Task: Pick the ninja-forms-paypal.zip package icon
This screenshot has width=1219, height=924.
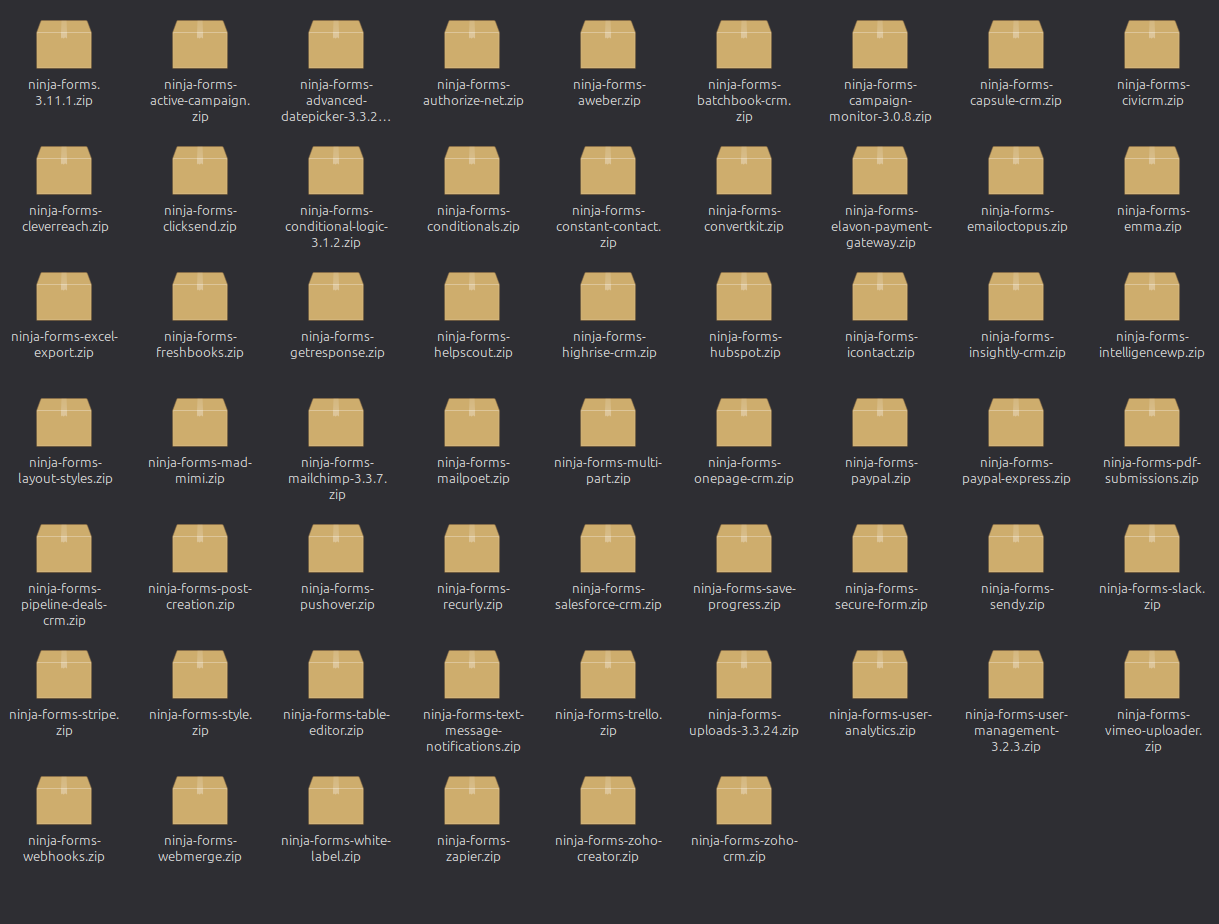Action: (x=880, y=422)
